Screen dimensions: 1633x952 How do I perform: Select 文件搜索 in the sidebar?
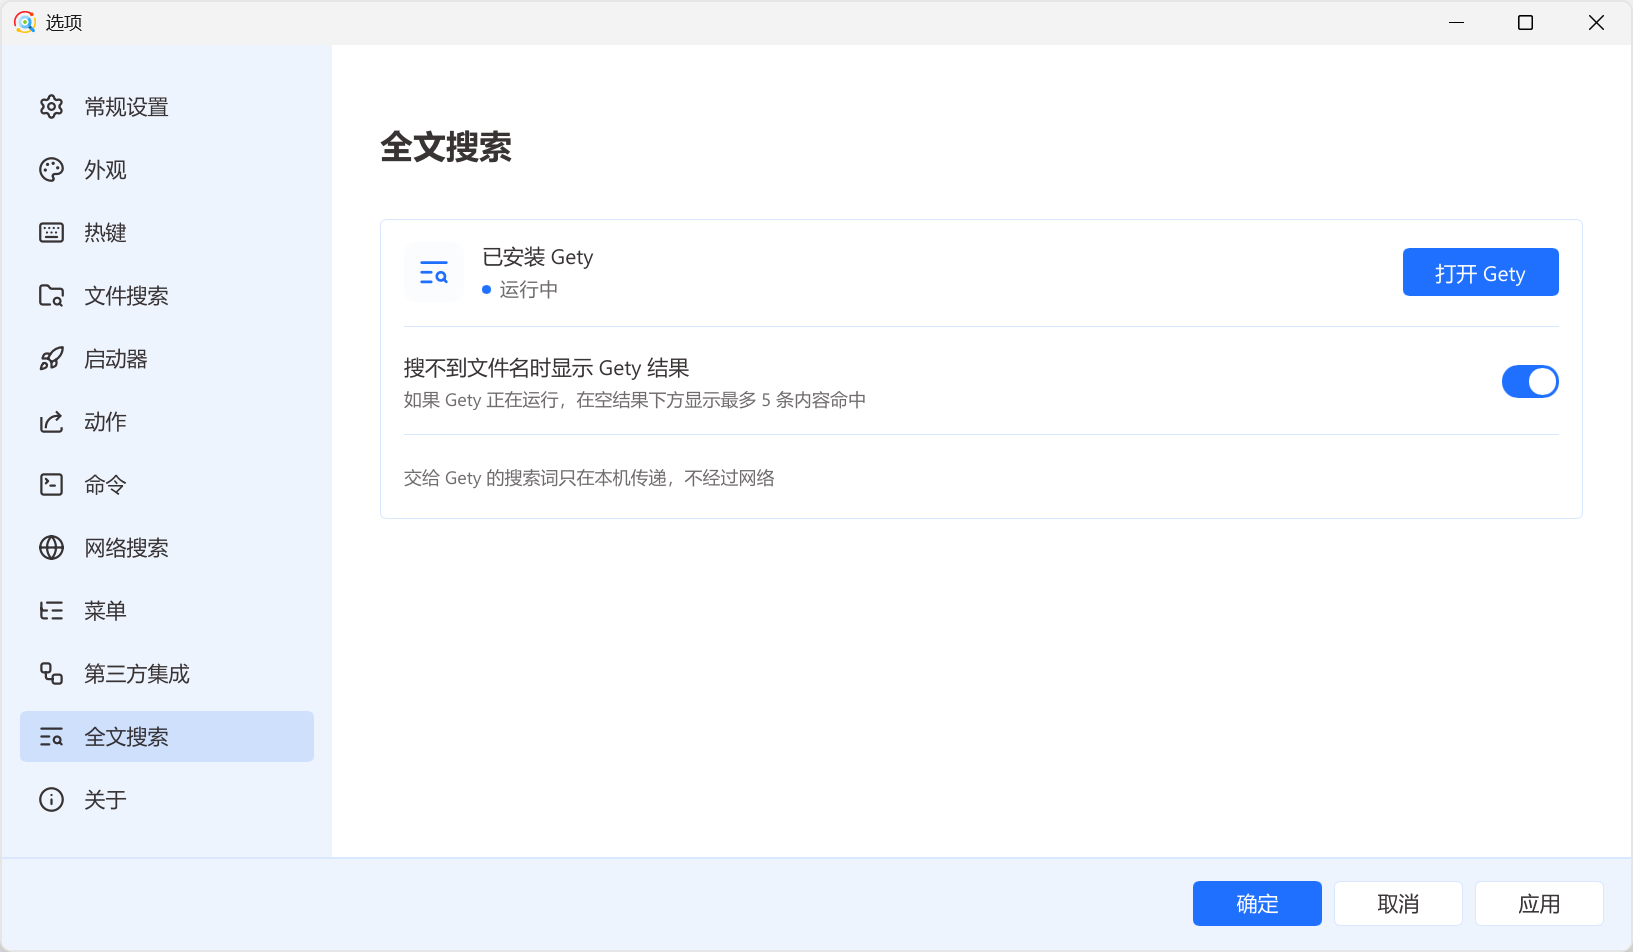point(167,296)
